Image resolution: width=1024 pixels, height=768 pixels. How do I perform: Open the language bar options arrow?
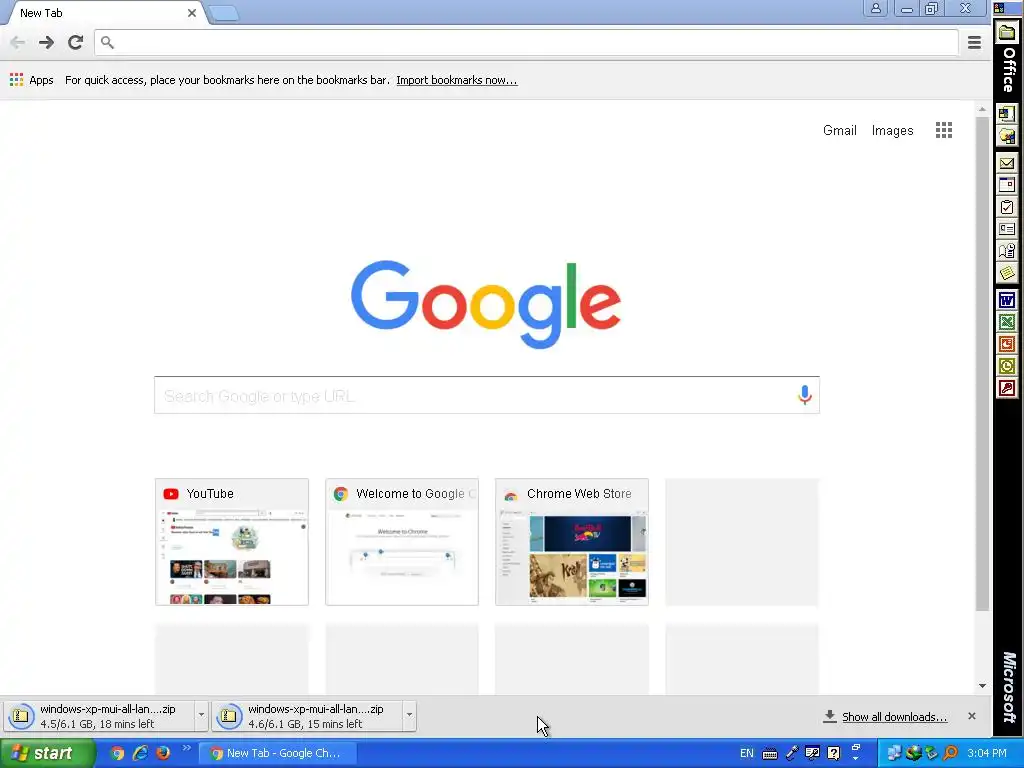(856, 758)
